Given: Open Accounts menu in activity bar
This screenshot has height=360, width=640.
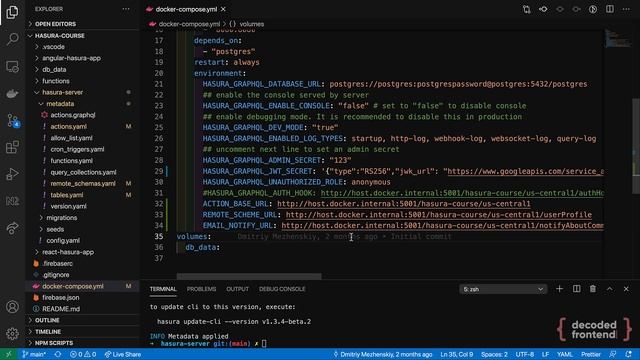Looking at the screenshot, I should (12, 307).
